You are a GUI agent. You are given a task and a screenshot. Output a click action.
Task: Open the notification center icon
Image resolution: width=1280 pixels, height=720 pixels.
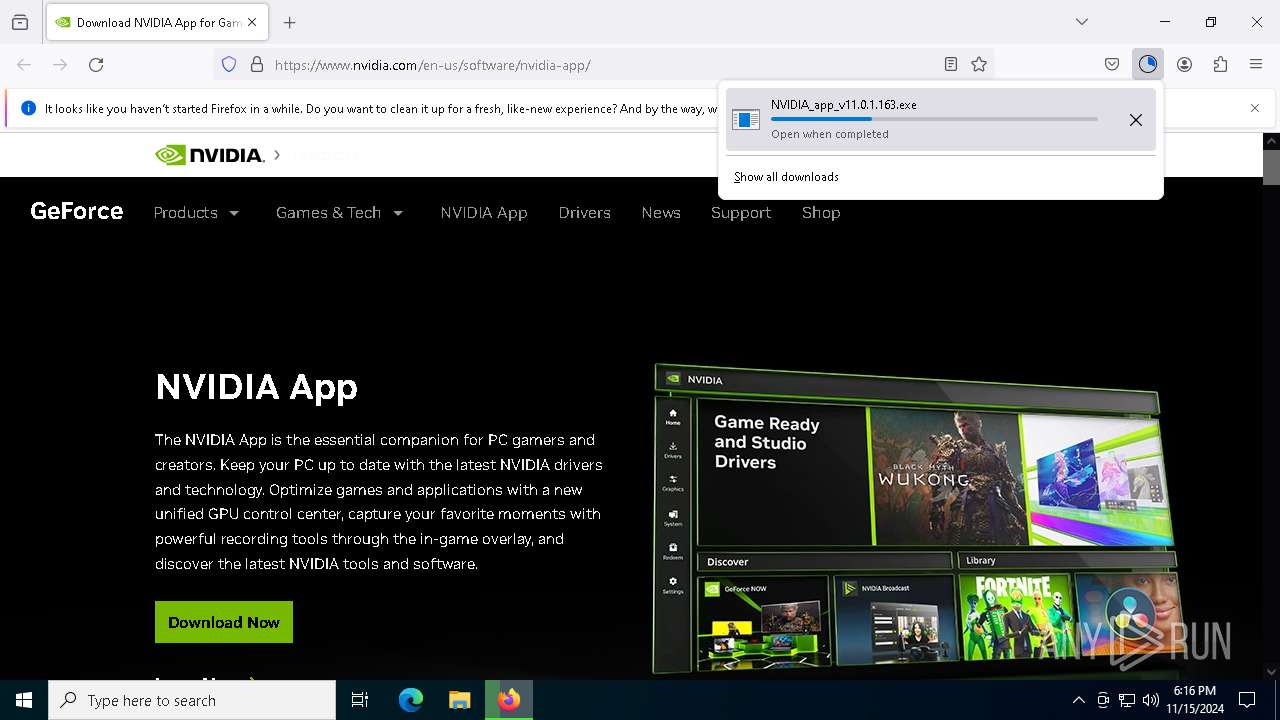click(1247, 700)
